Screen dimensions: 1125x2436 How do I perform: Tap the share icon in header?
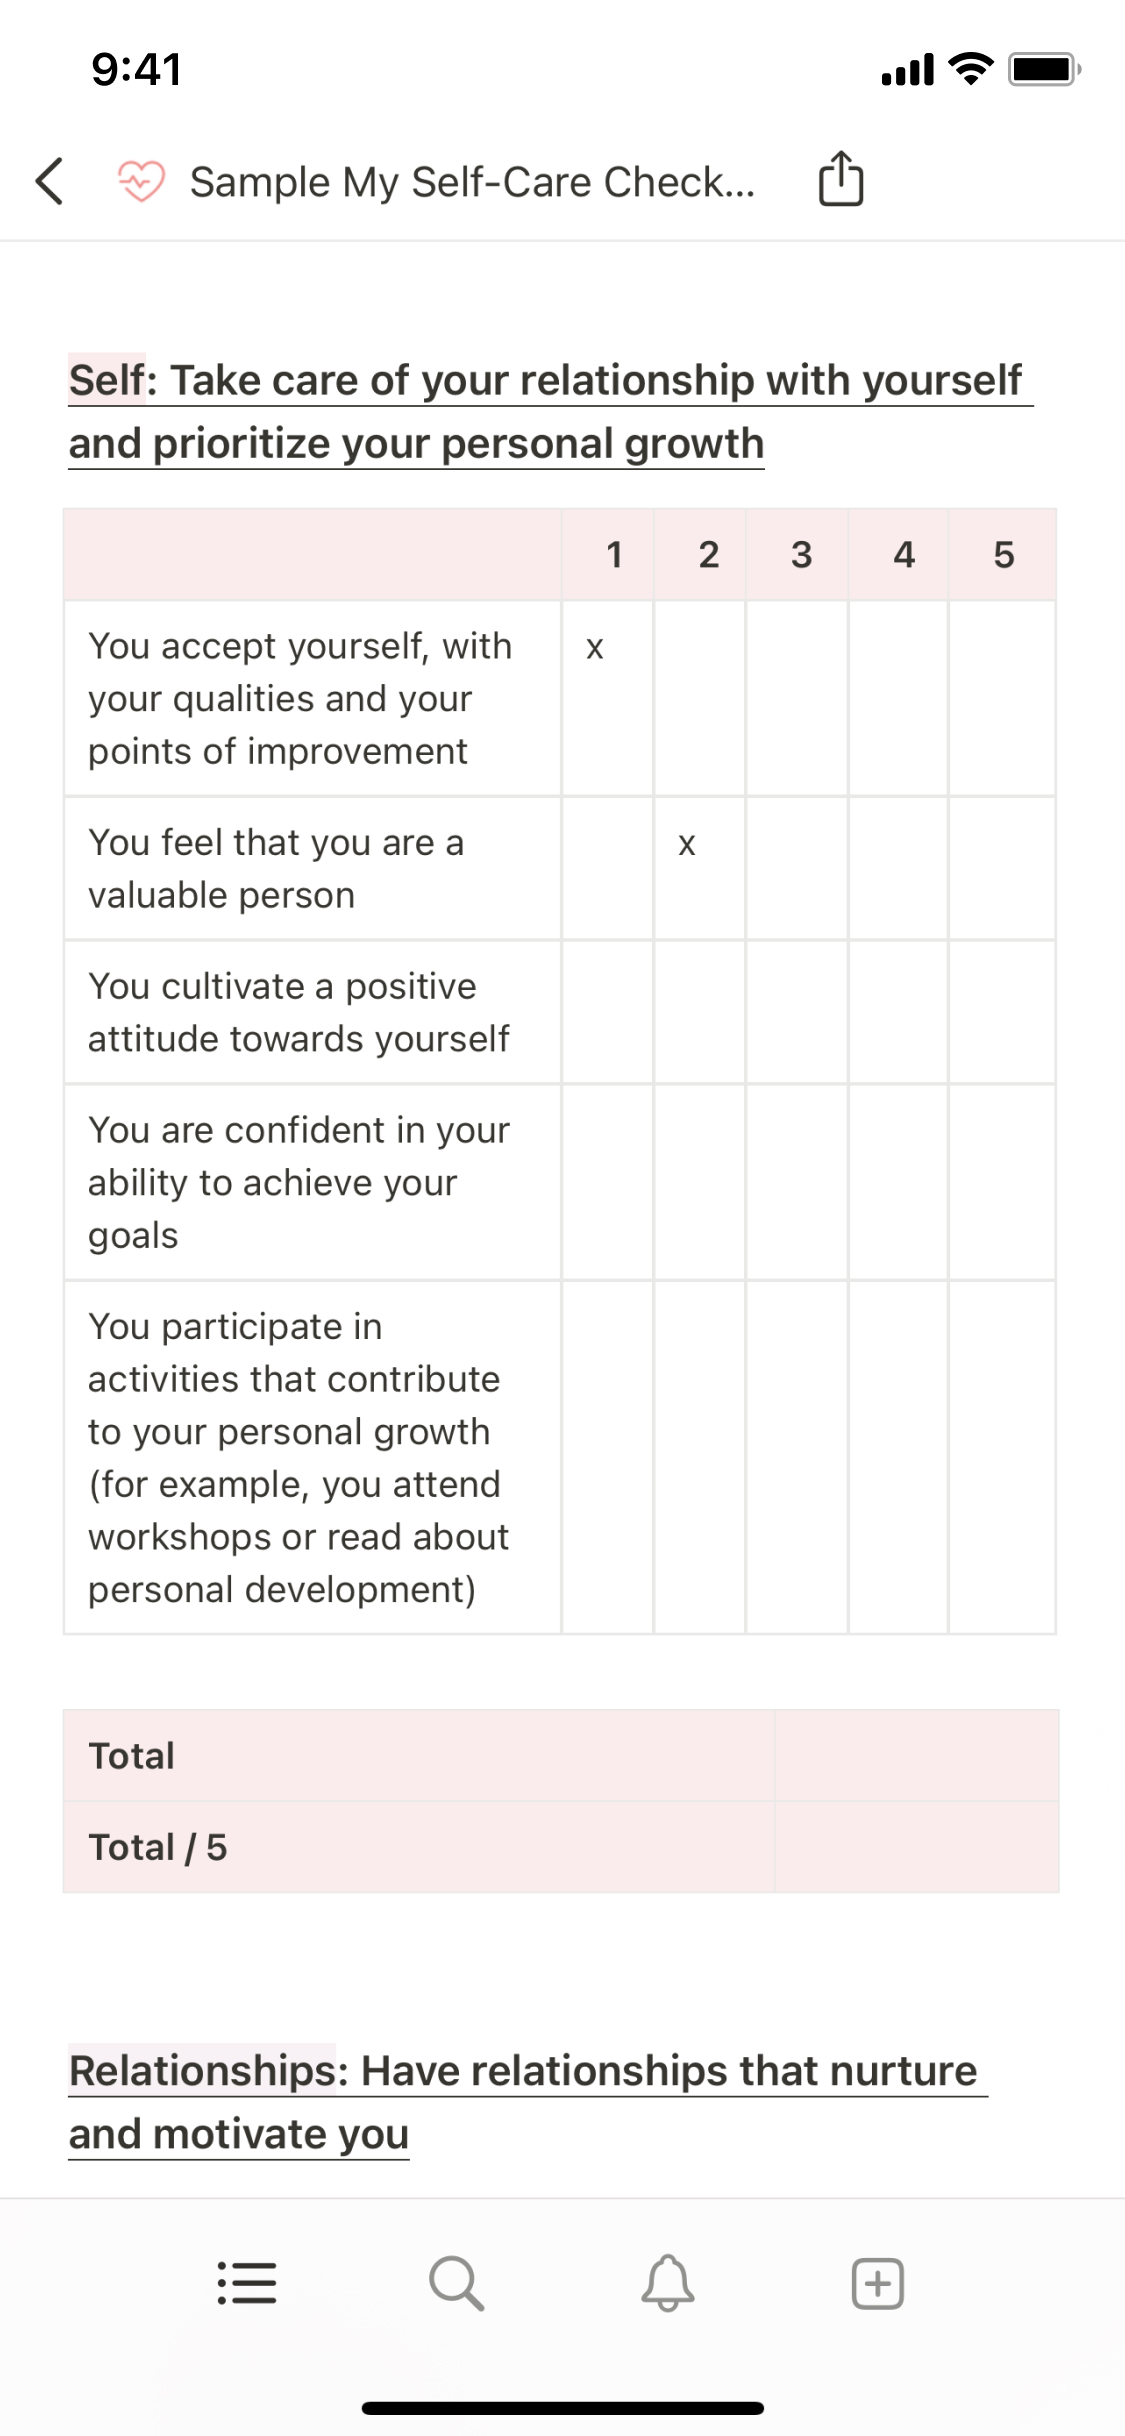(x=840, y=180)
